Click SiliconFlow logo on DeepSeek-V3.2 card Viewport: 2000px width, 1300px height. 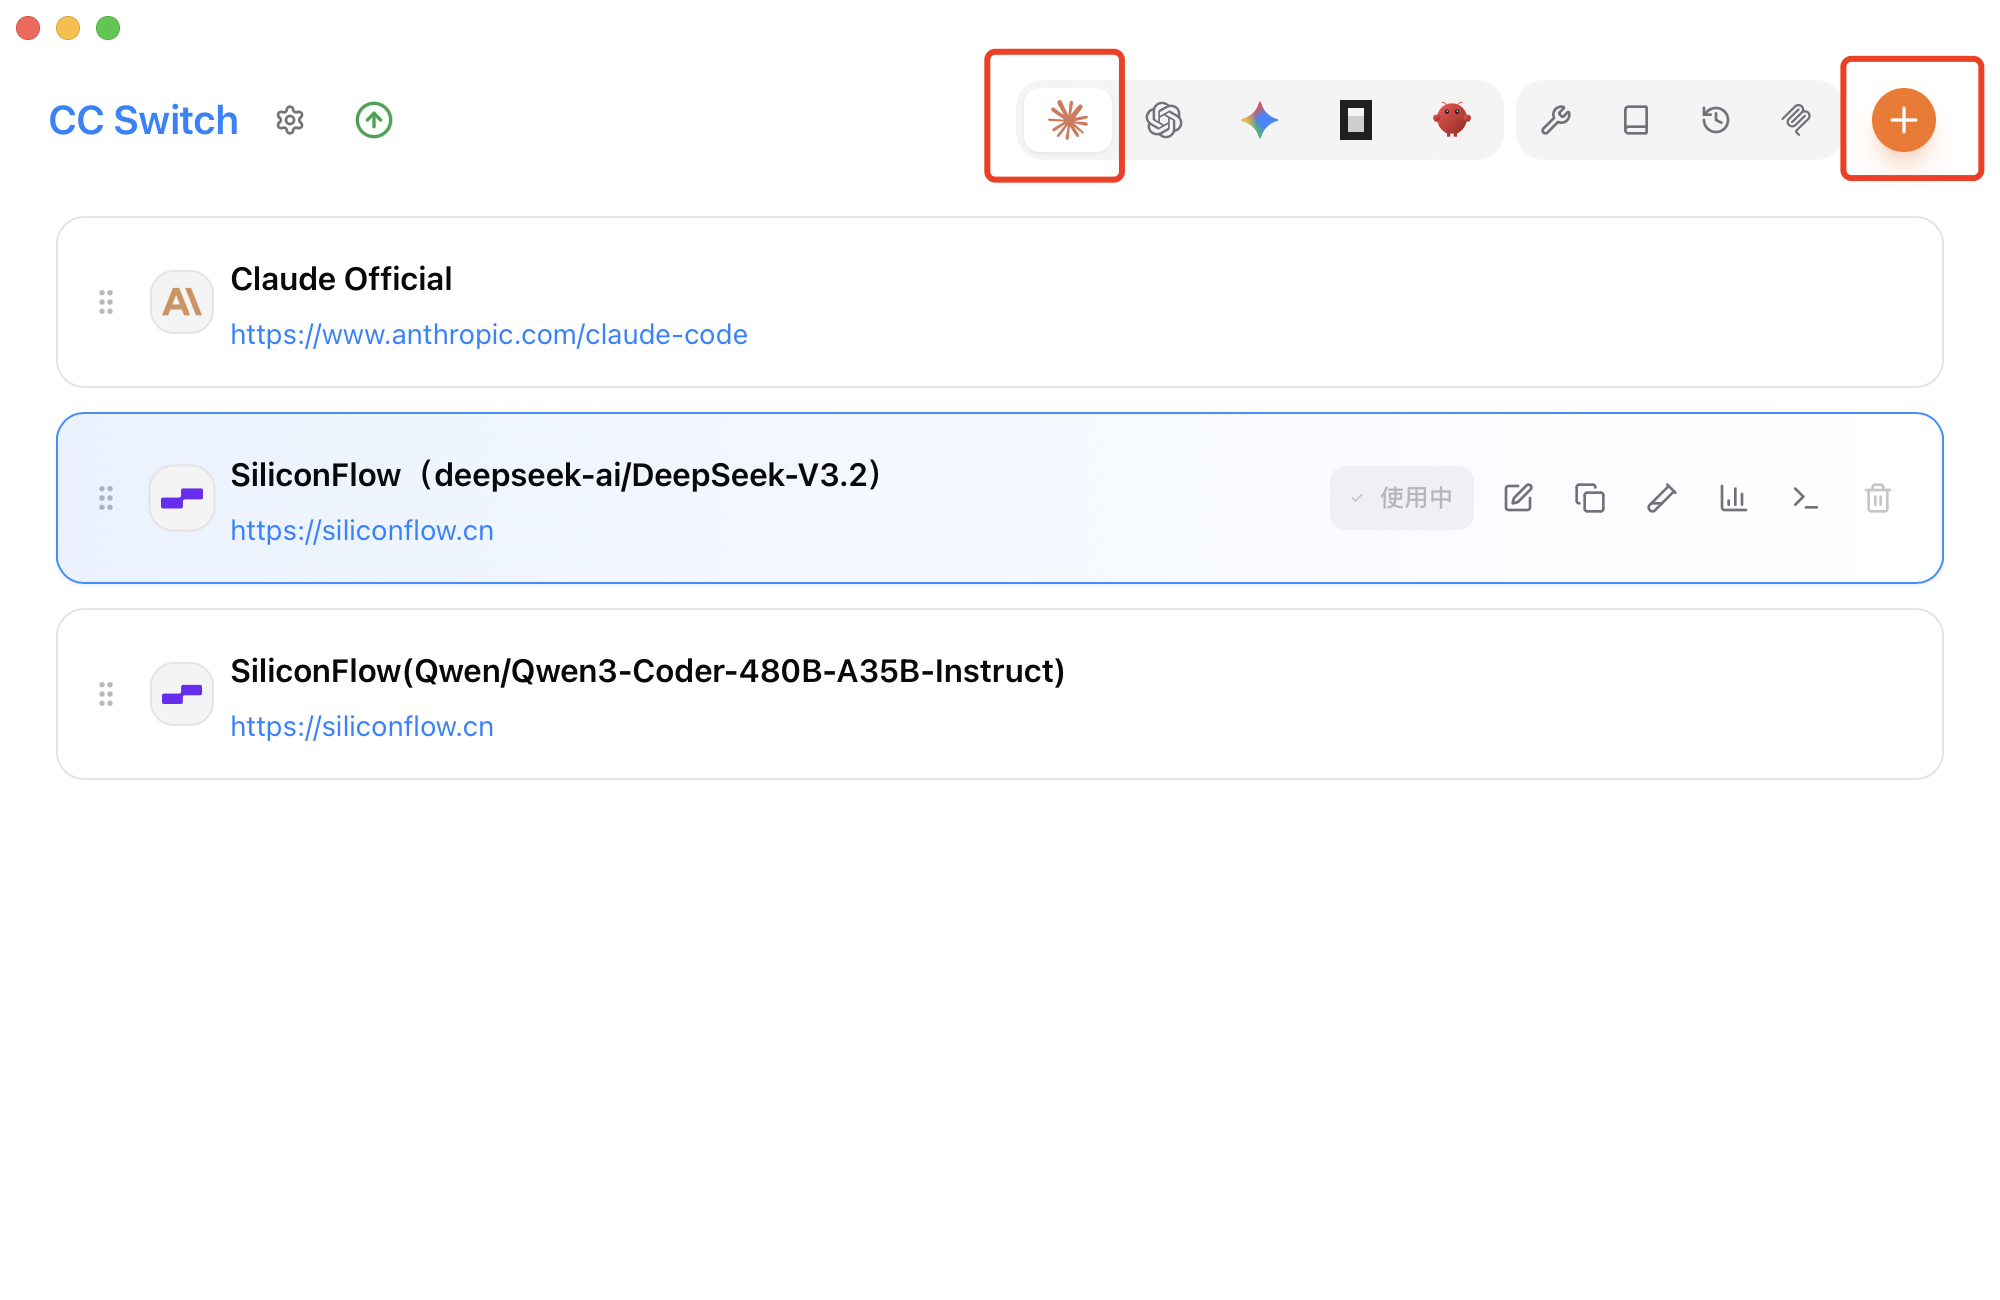182,498
